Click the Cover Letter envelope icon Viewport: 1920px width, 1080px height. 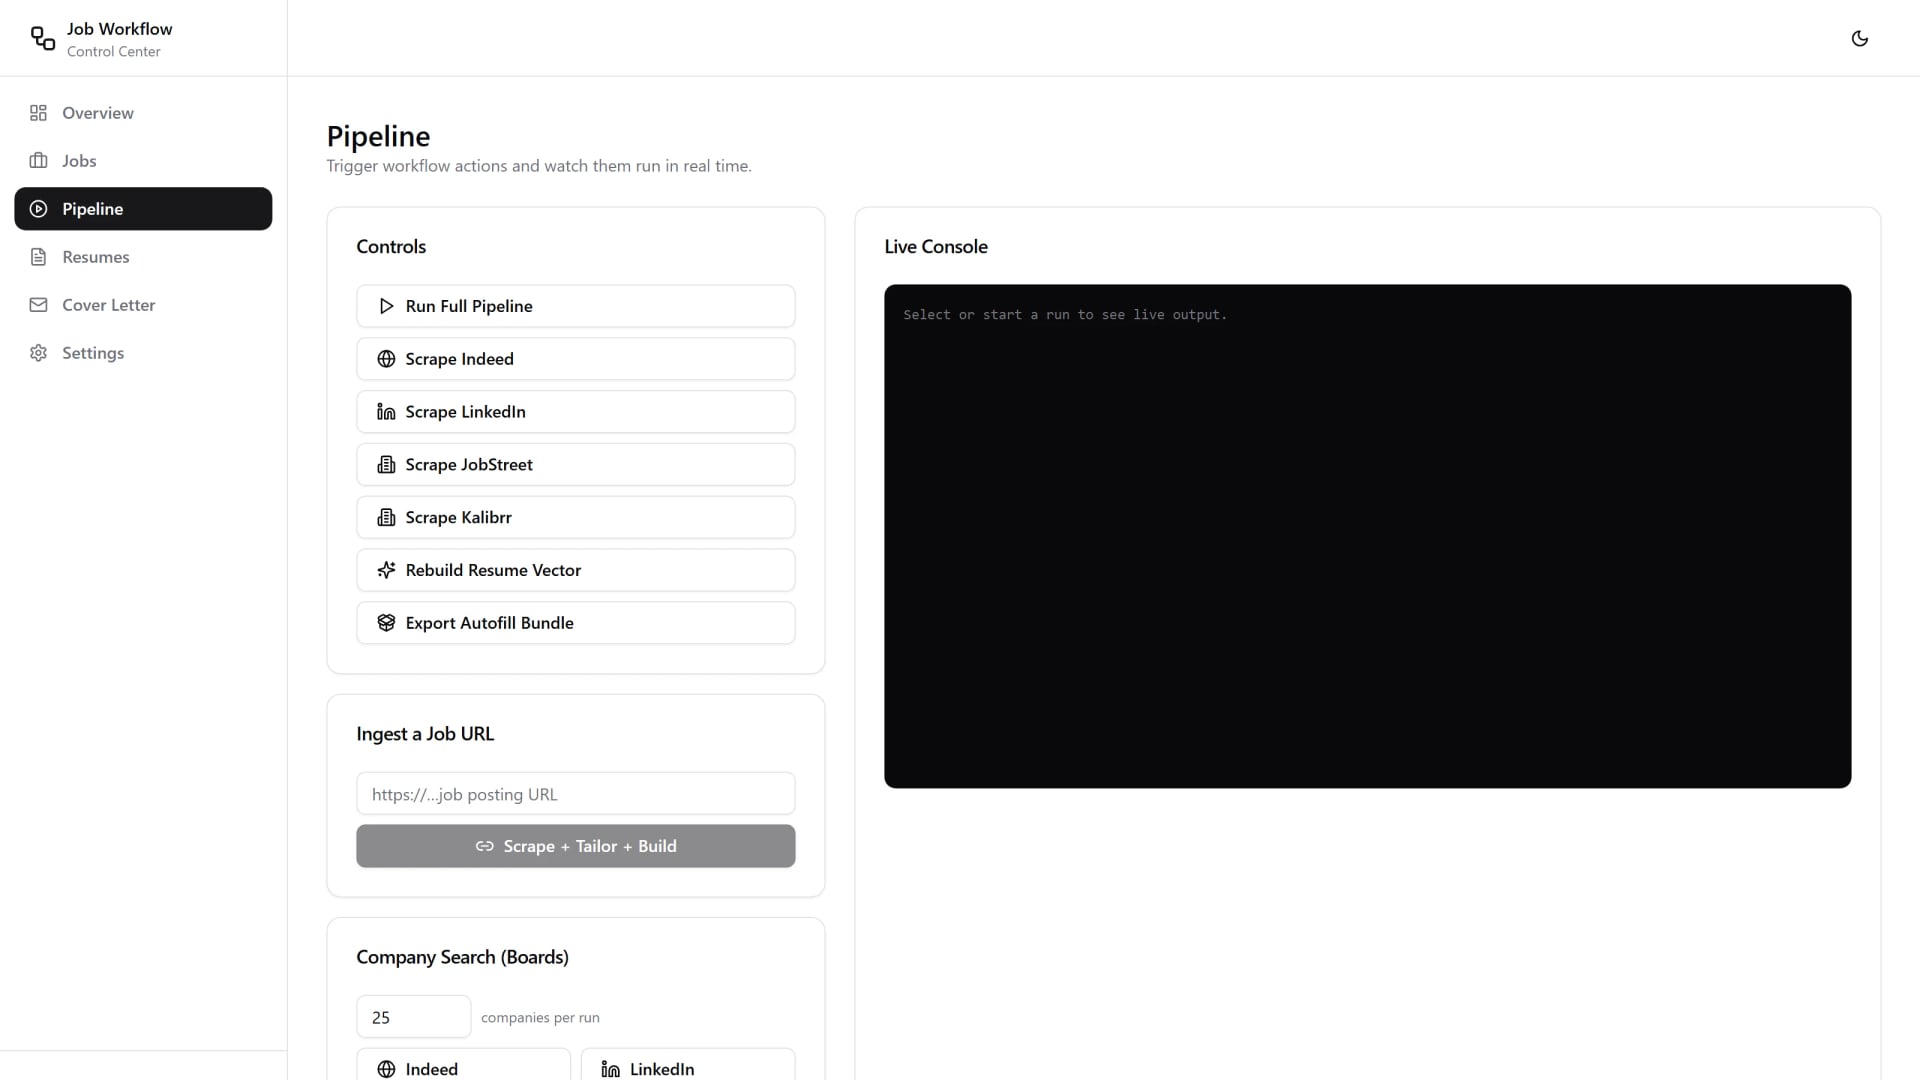tap(38, 305)
